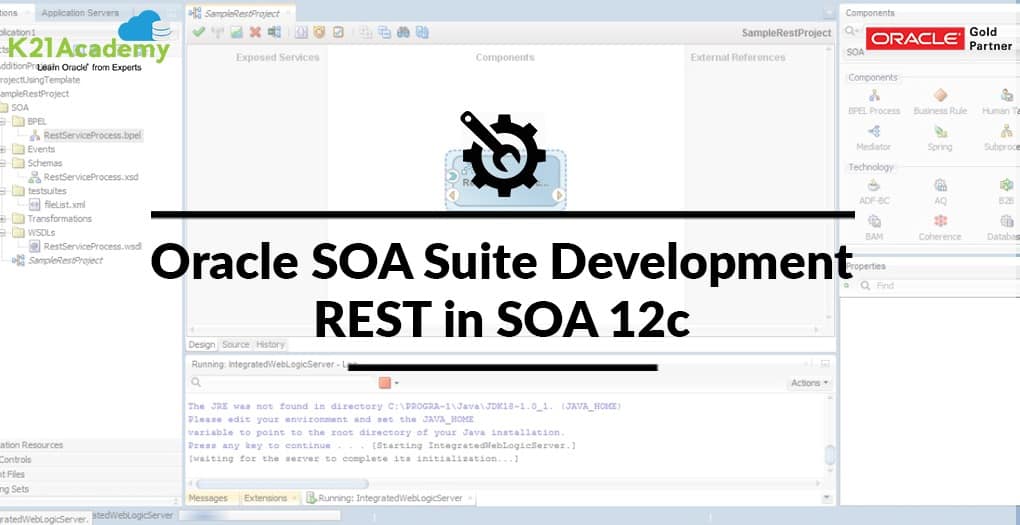Click the red stop button in log panel

click(385, 383)
